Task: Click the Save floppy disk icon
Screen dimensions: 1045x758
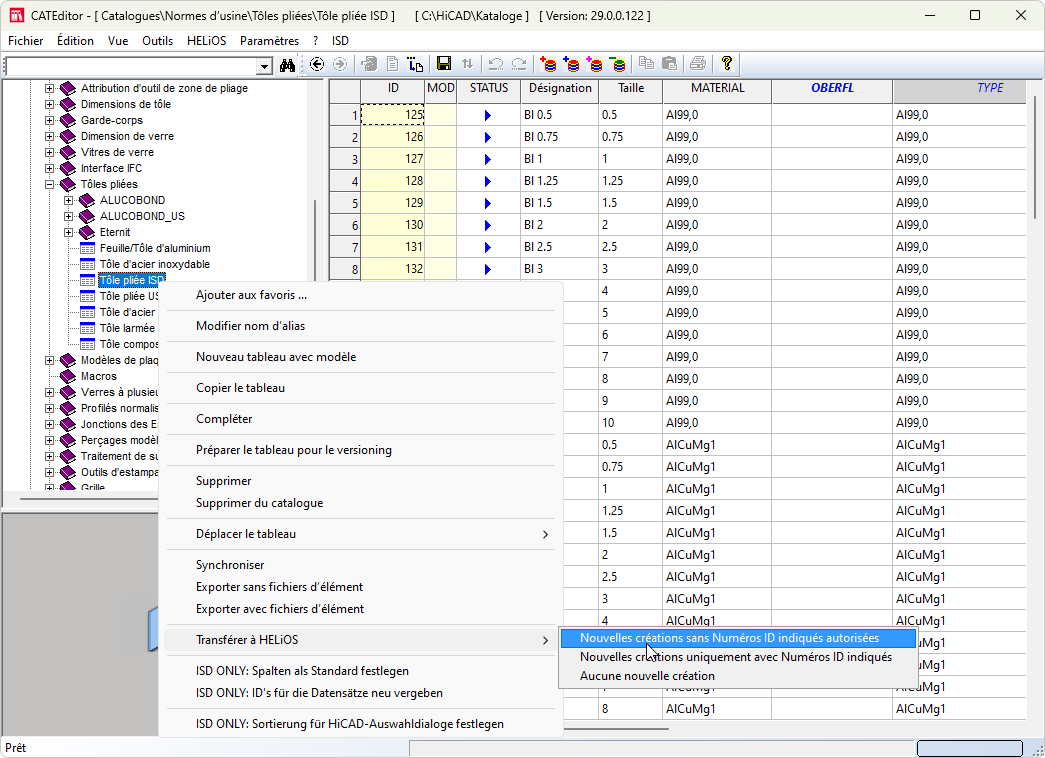Action: coord(443,64)
